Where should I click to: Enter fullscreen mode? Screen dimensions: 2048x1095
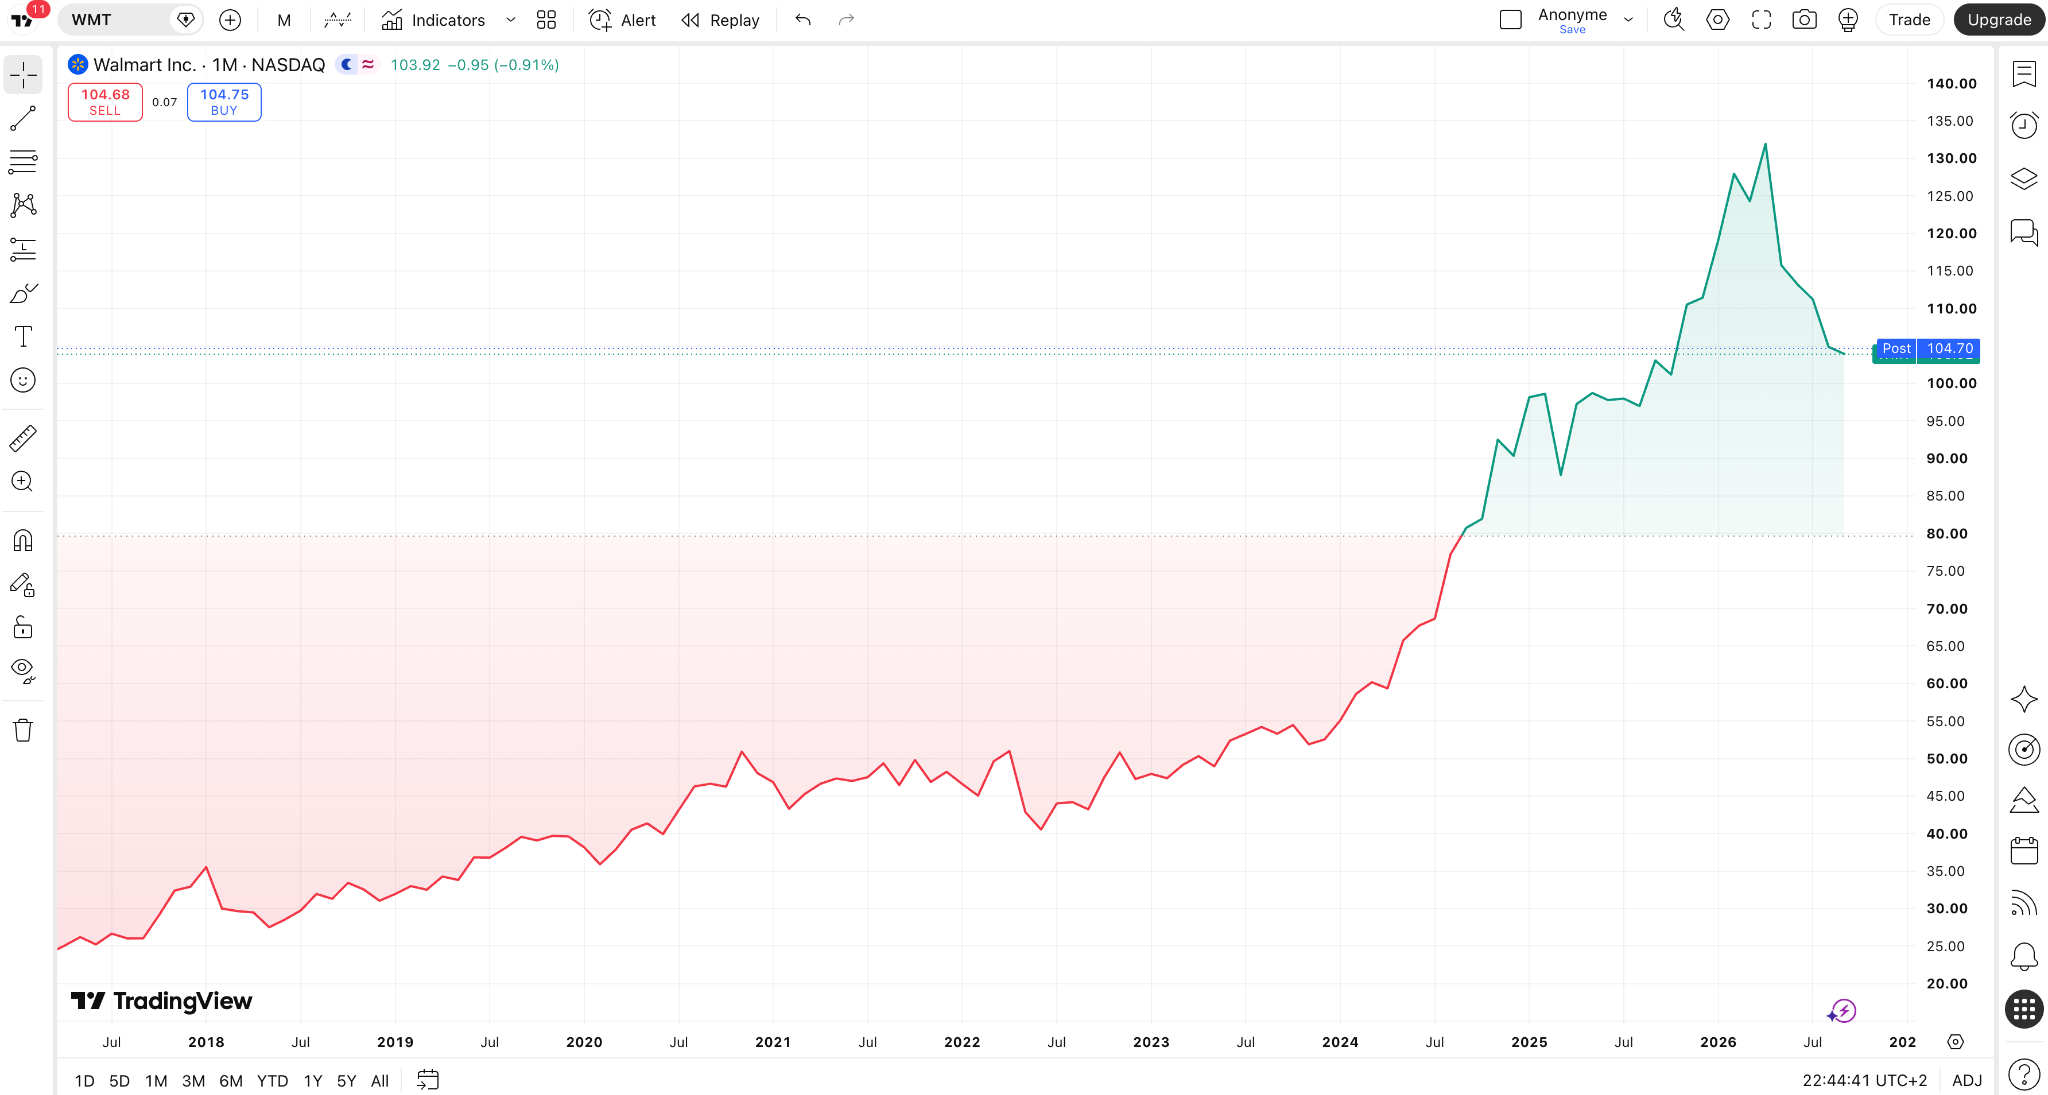(1761, 20)
